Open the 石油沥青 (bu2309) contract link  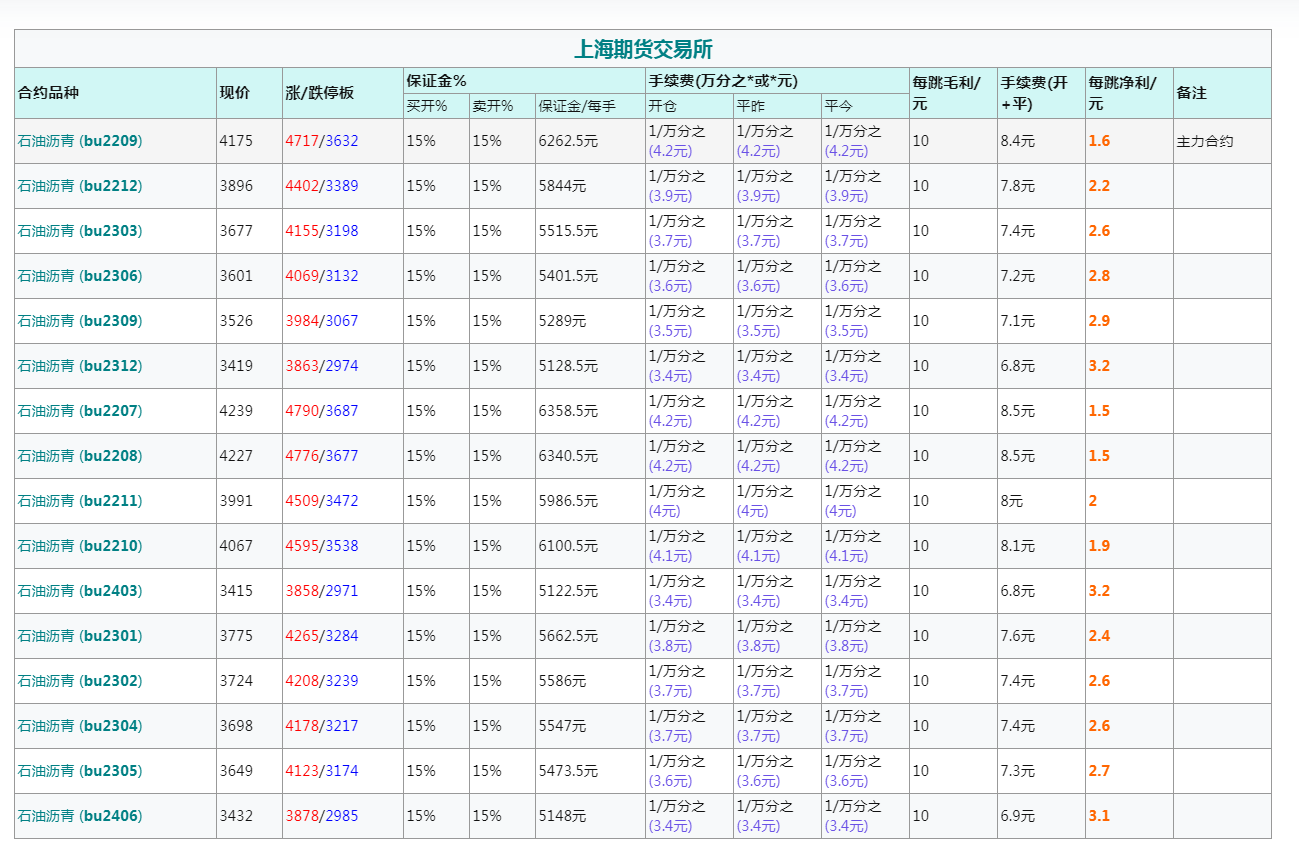click(x=80, y=321)
